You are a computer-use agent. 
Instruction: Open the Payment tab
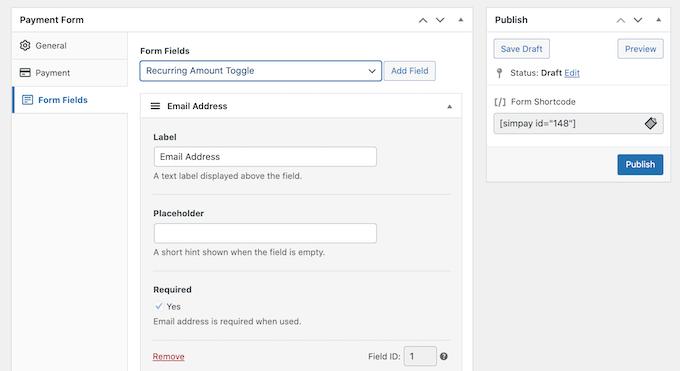70,73
